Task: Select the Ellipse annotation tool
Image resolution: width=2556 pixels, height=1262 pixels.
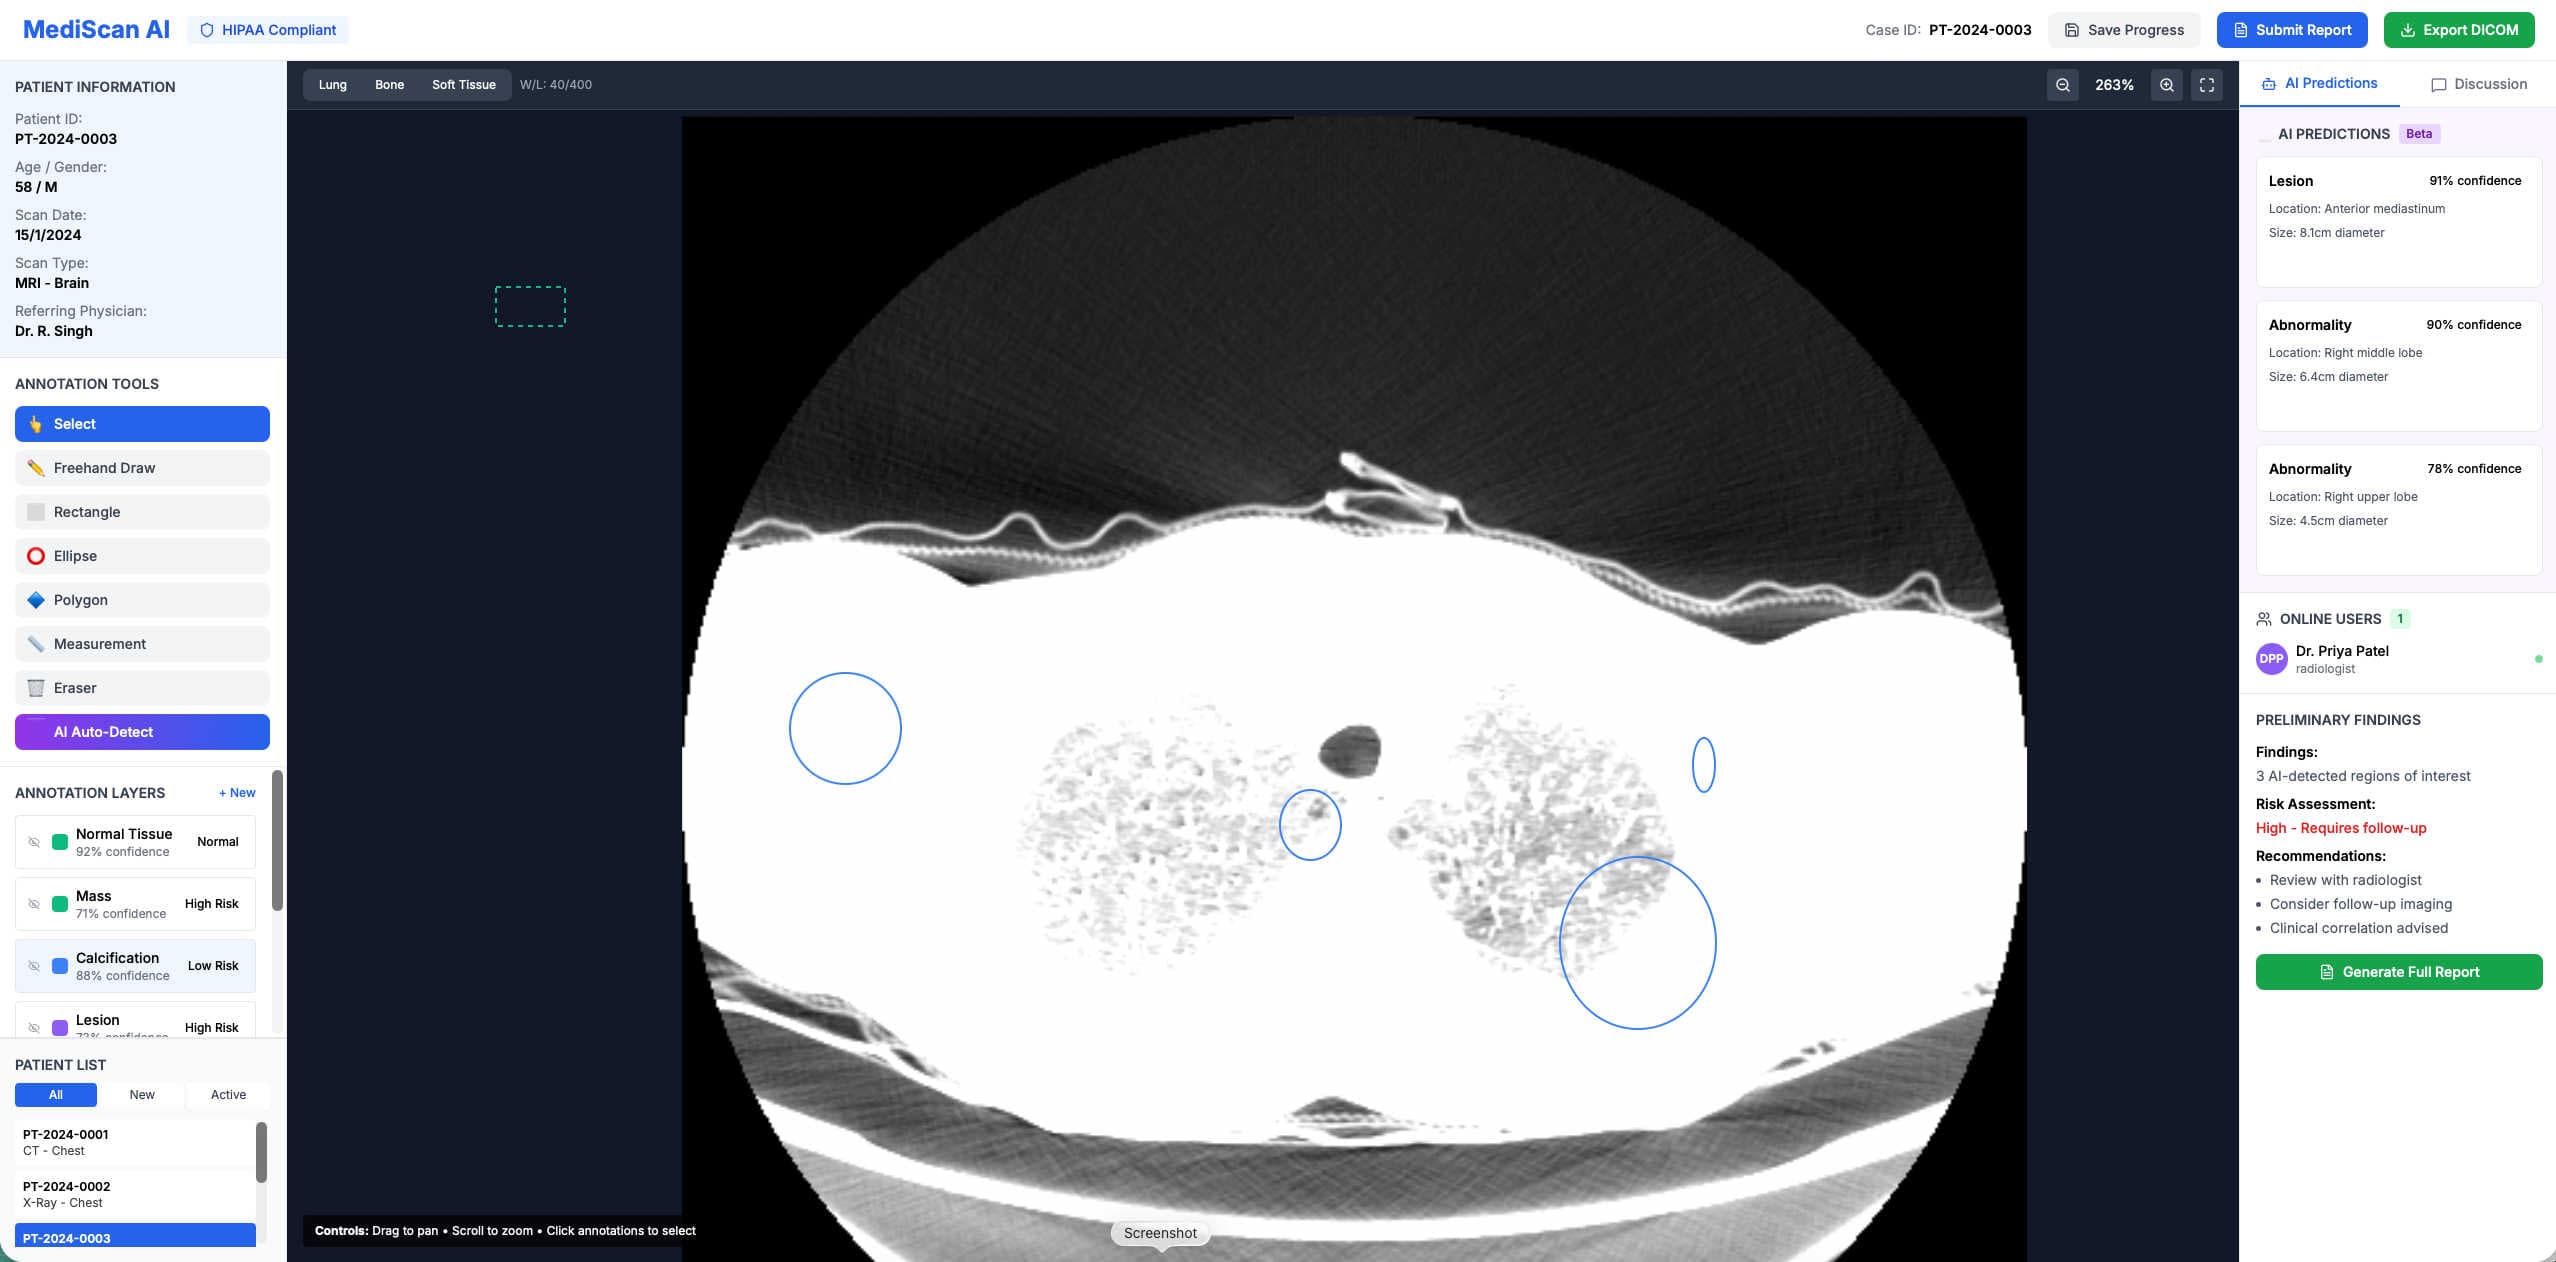Action: [141, 555]
